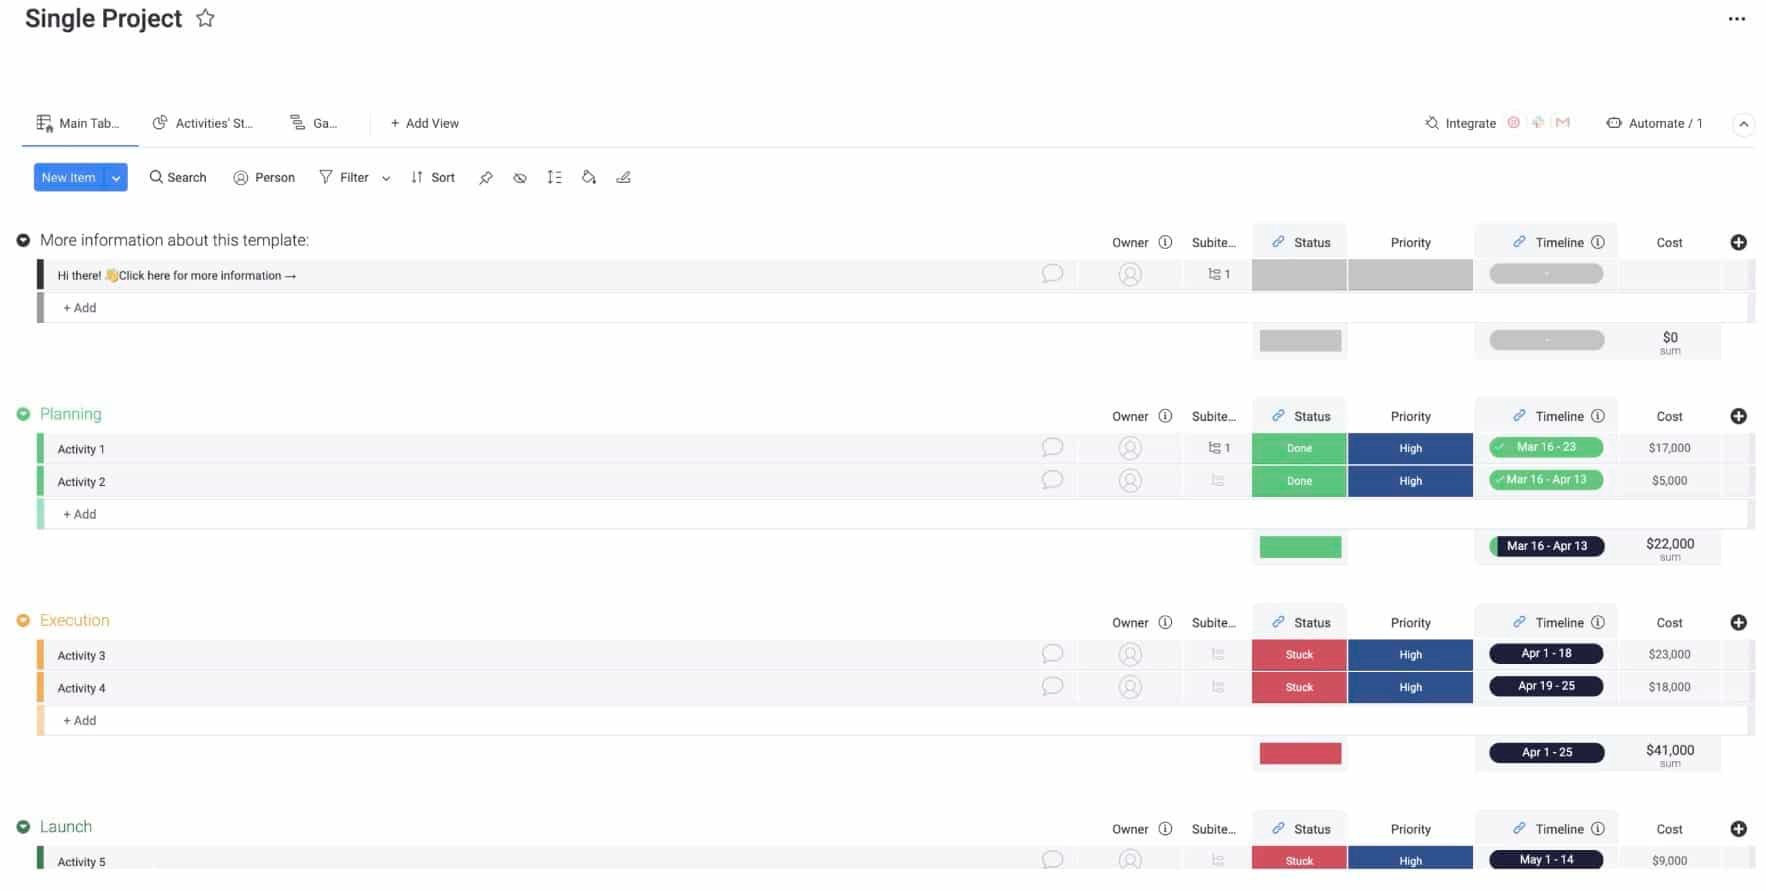Viewport: 1766px width, 891px height.
Task: Click the New Item button
Action: 69,177
